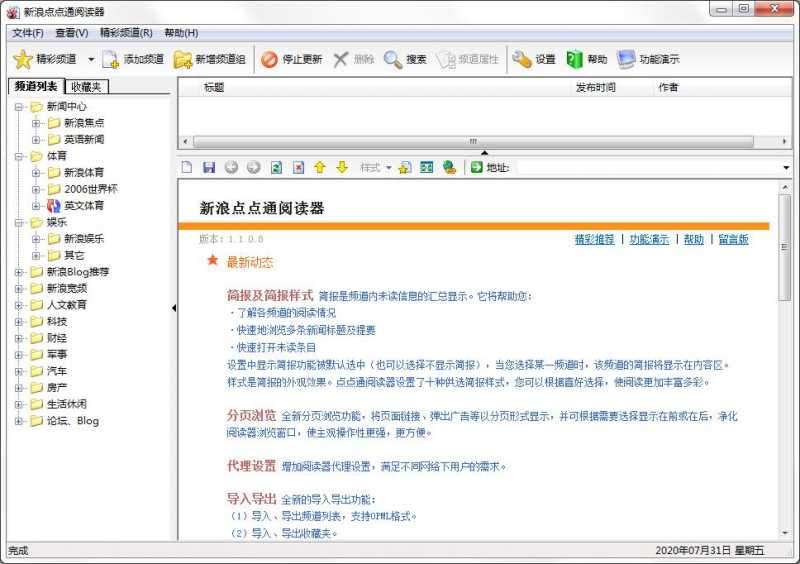Switch to the 频道列表 tab
Viewport: 800px width, 564px height.
36,86
